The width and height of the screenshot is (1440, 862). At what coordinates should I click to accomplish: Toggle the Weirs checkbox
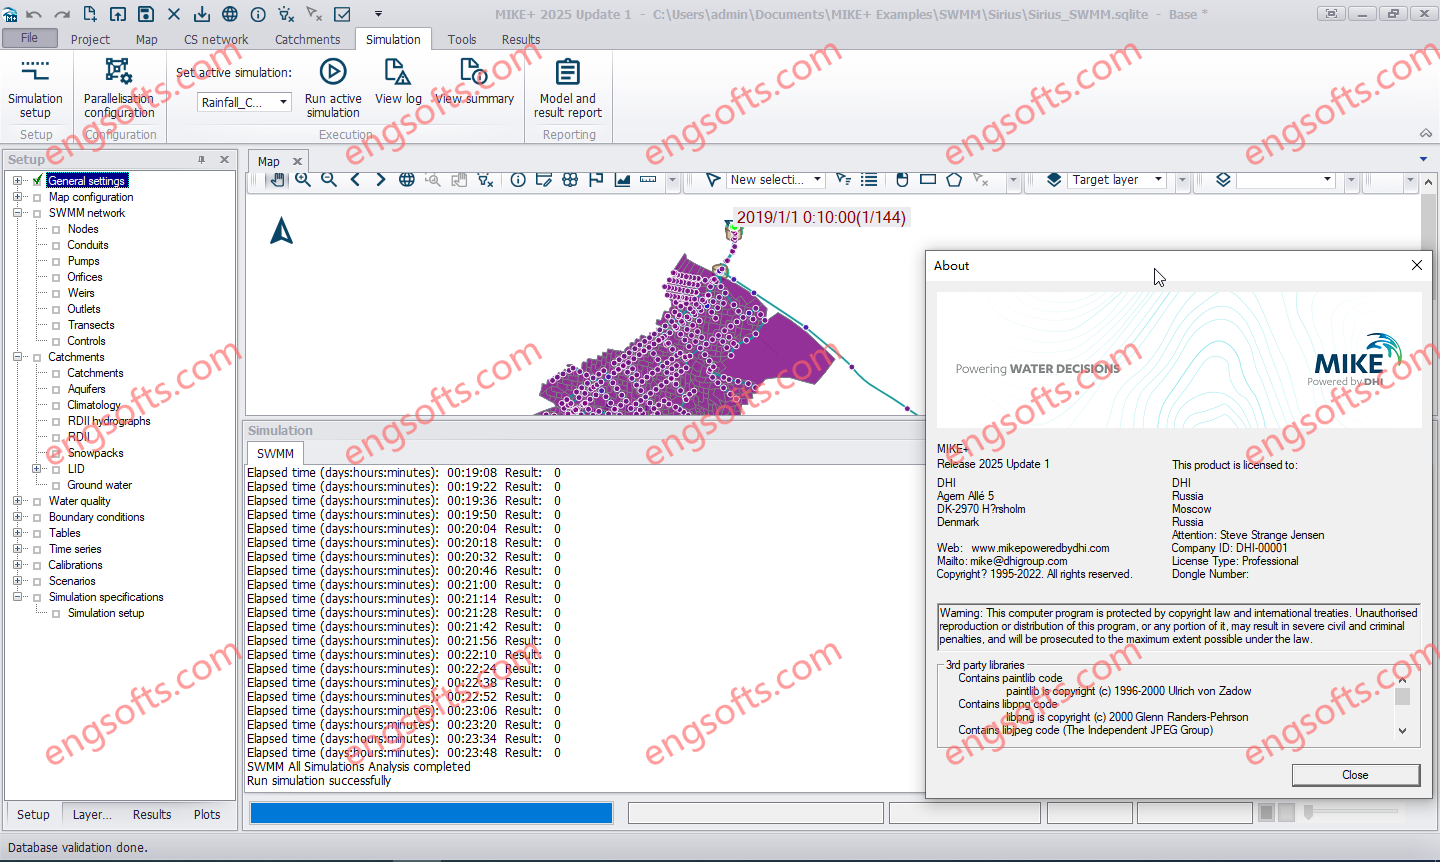(x=56, y=293)
